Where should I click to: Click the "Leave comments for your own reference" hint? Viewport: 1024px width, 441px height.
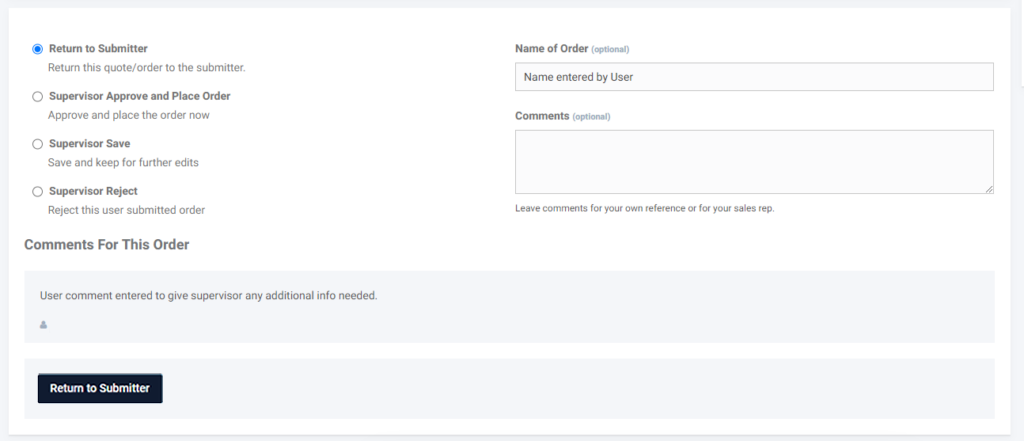644,208
